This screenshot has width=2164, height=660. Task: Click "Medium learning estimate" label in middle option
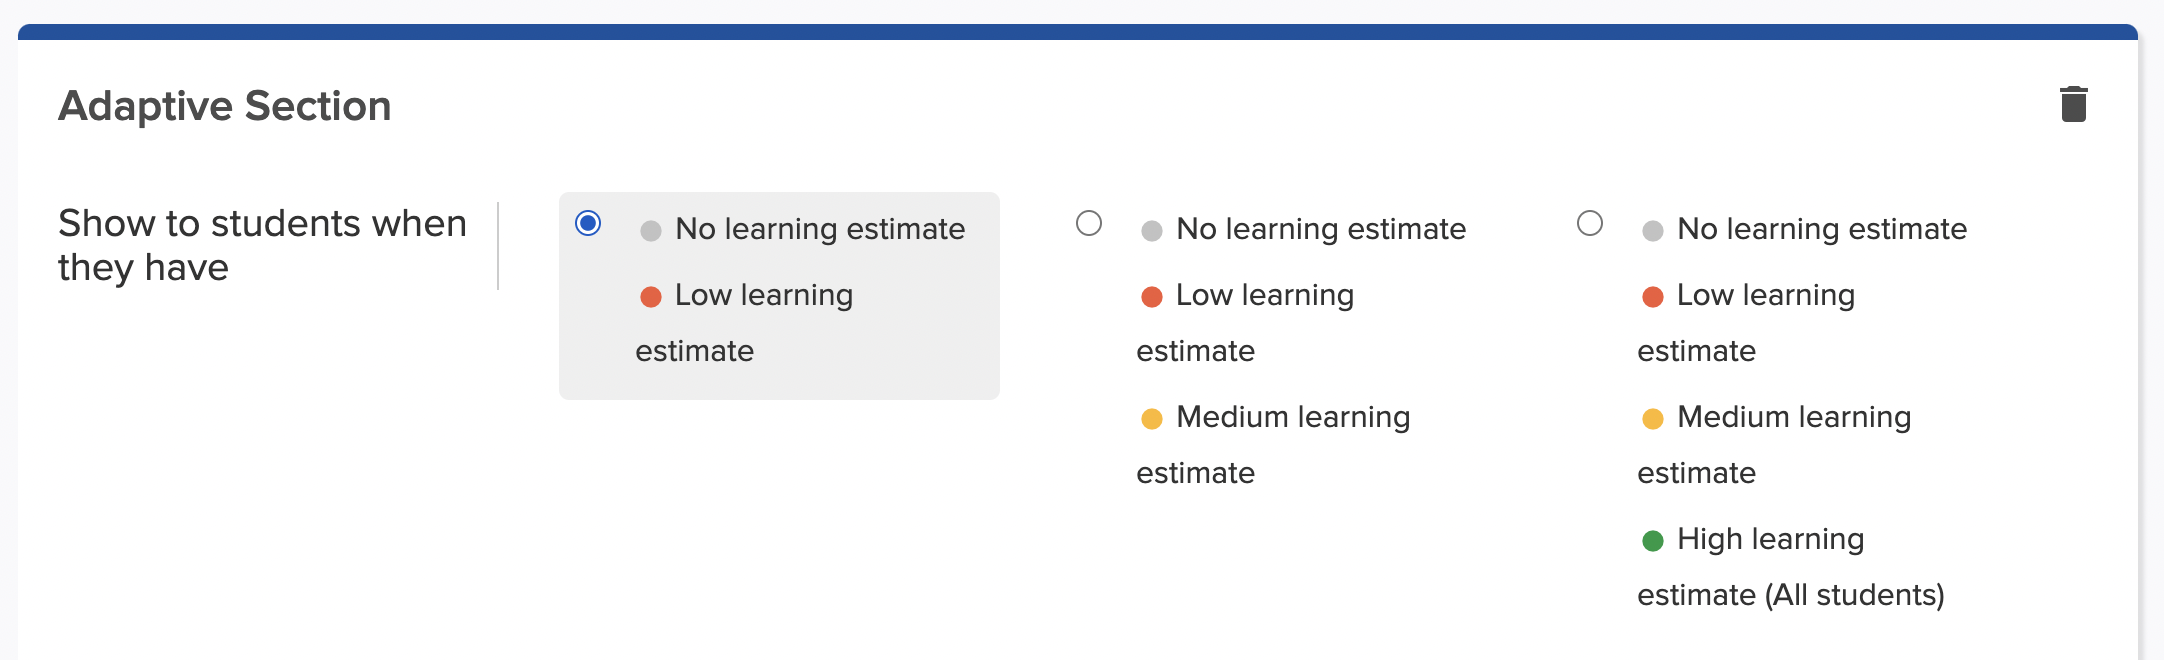1274,445
